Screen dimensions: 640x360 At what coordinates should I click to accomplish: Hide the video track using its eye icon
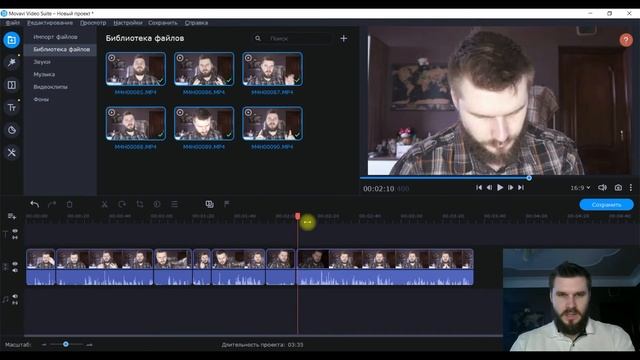pos(15,264)
